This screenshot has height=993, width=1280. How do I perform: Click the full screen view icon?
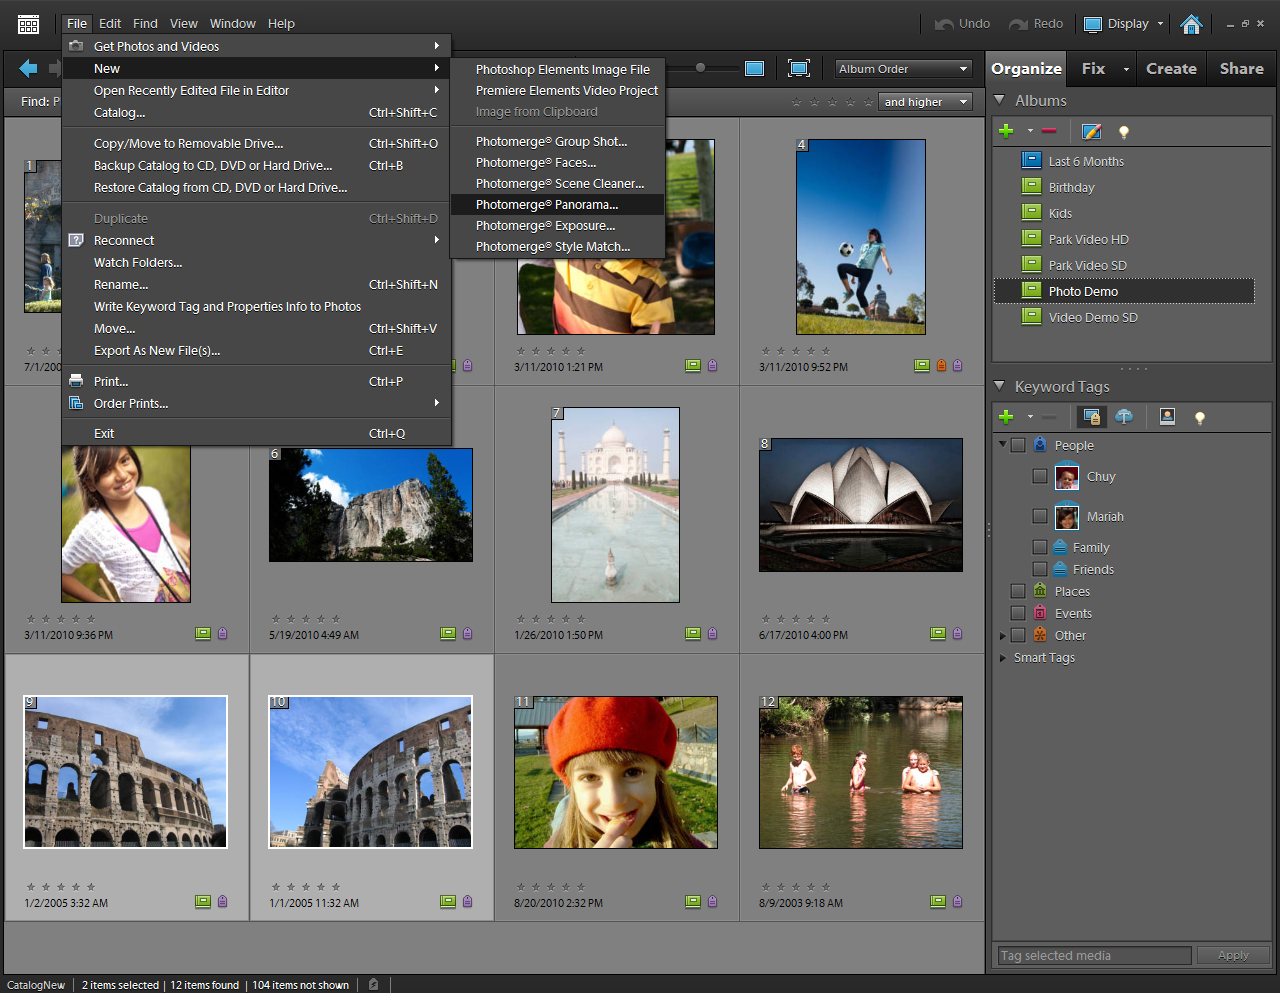(x=798, y=68)
